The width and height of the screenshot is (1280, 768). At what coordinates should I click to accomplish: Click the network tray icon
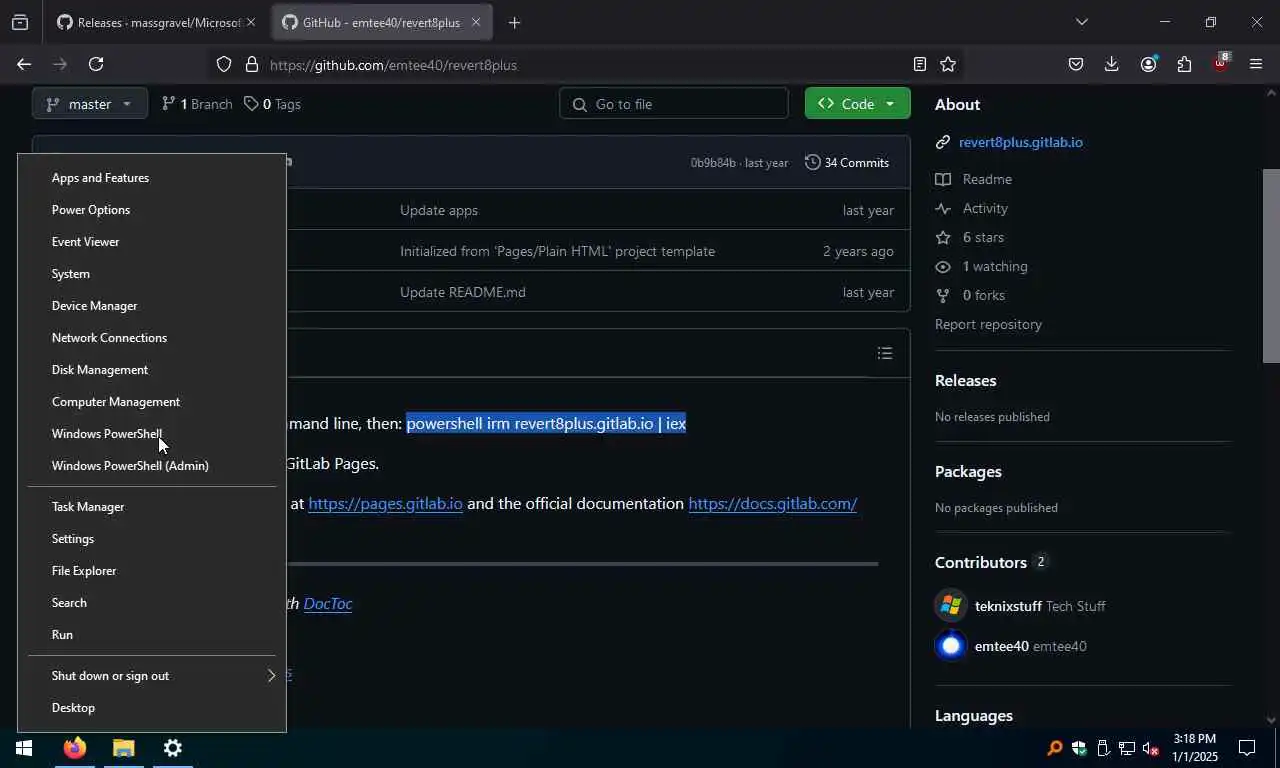point(1127,748)
